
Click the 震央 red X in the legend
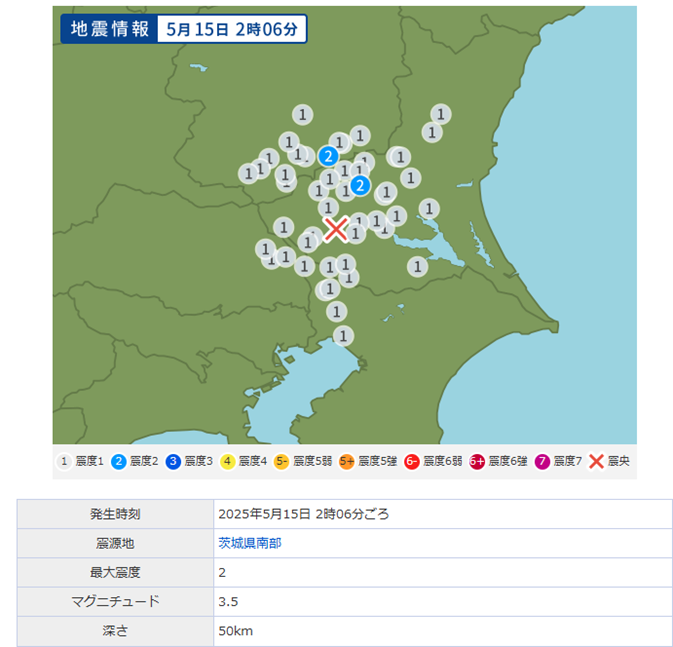tap(597, 461)
